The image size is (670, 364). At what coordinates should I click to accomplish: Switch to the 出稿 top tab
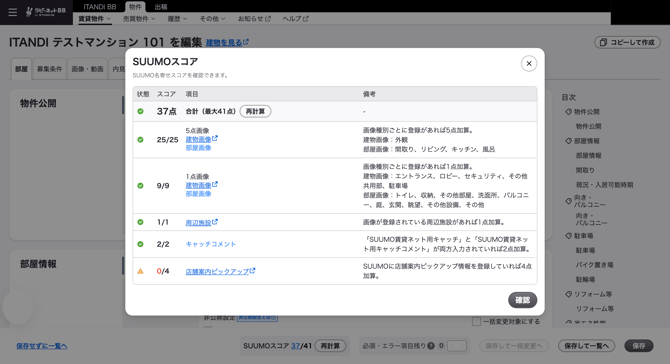click(x=161, y=7)
